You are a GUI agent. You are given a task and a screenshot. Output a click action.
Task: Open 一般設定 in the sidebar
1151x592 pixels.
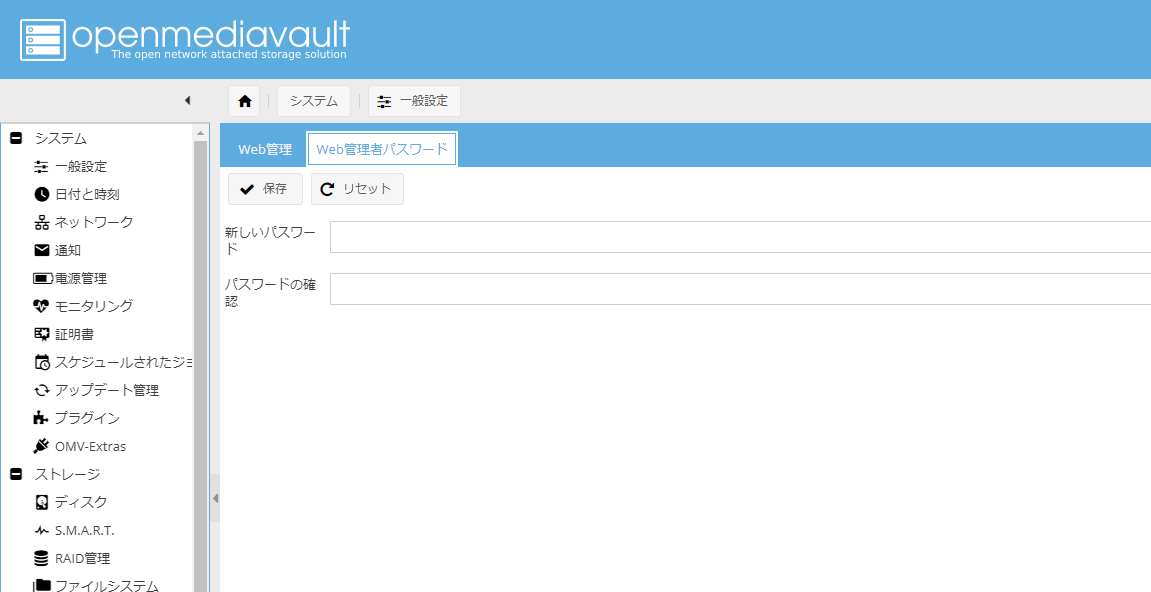[x=70, y=167]
